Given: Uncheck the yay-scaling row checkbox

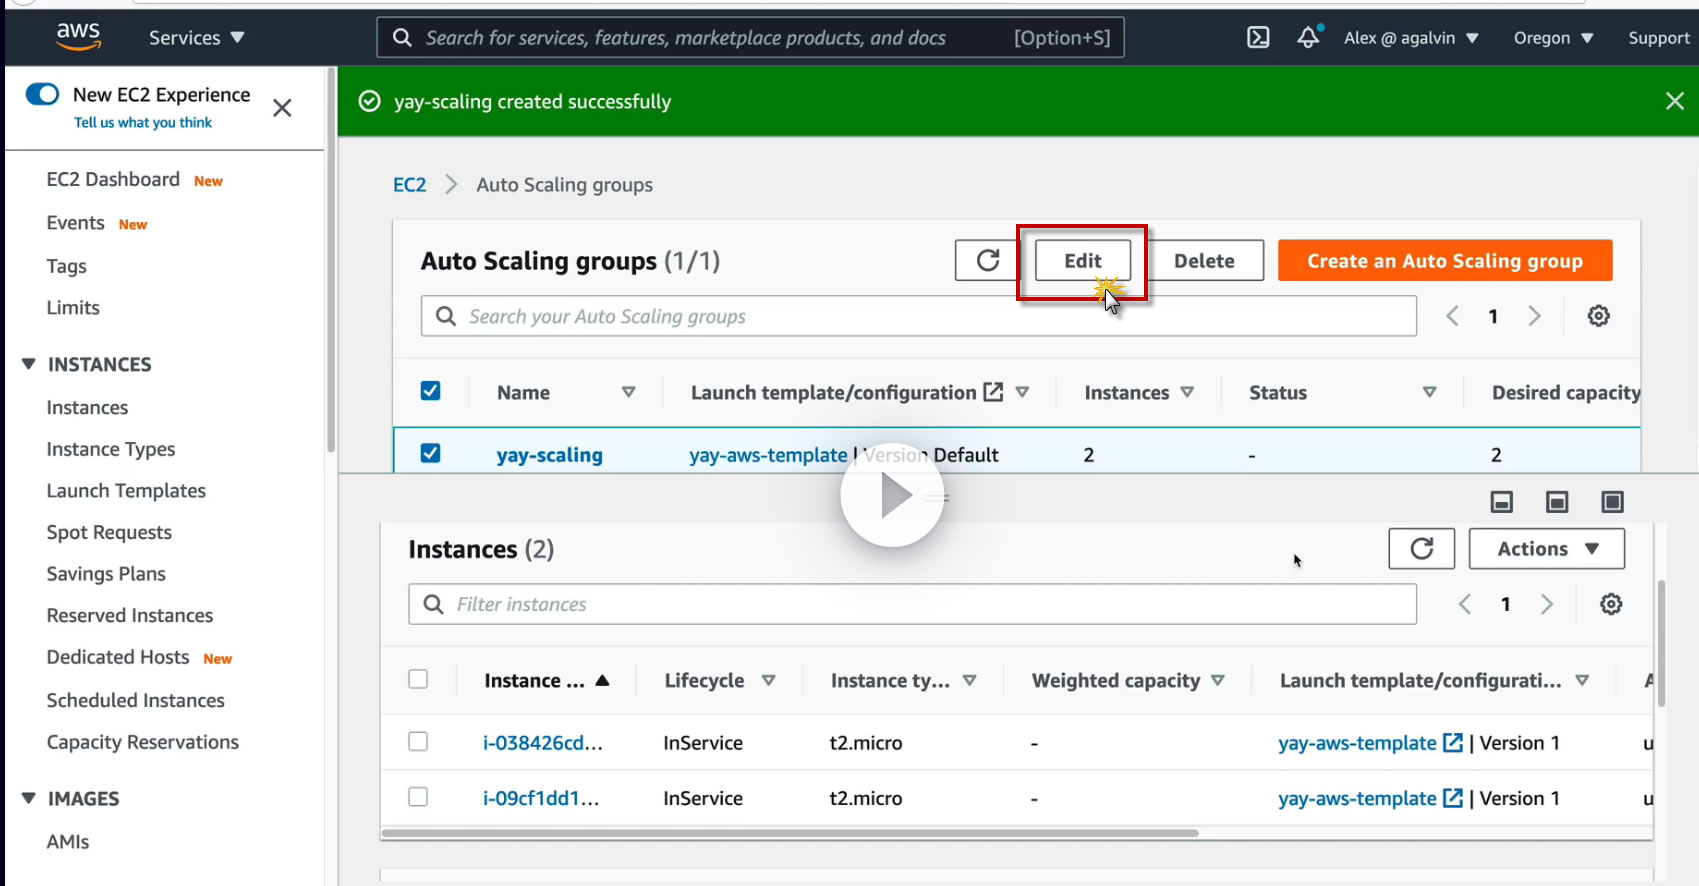Looking at the screenshot, I should 430,453.
